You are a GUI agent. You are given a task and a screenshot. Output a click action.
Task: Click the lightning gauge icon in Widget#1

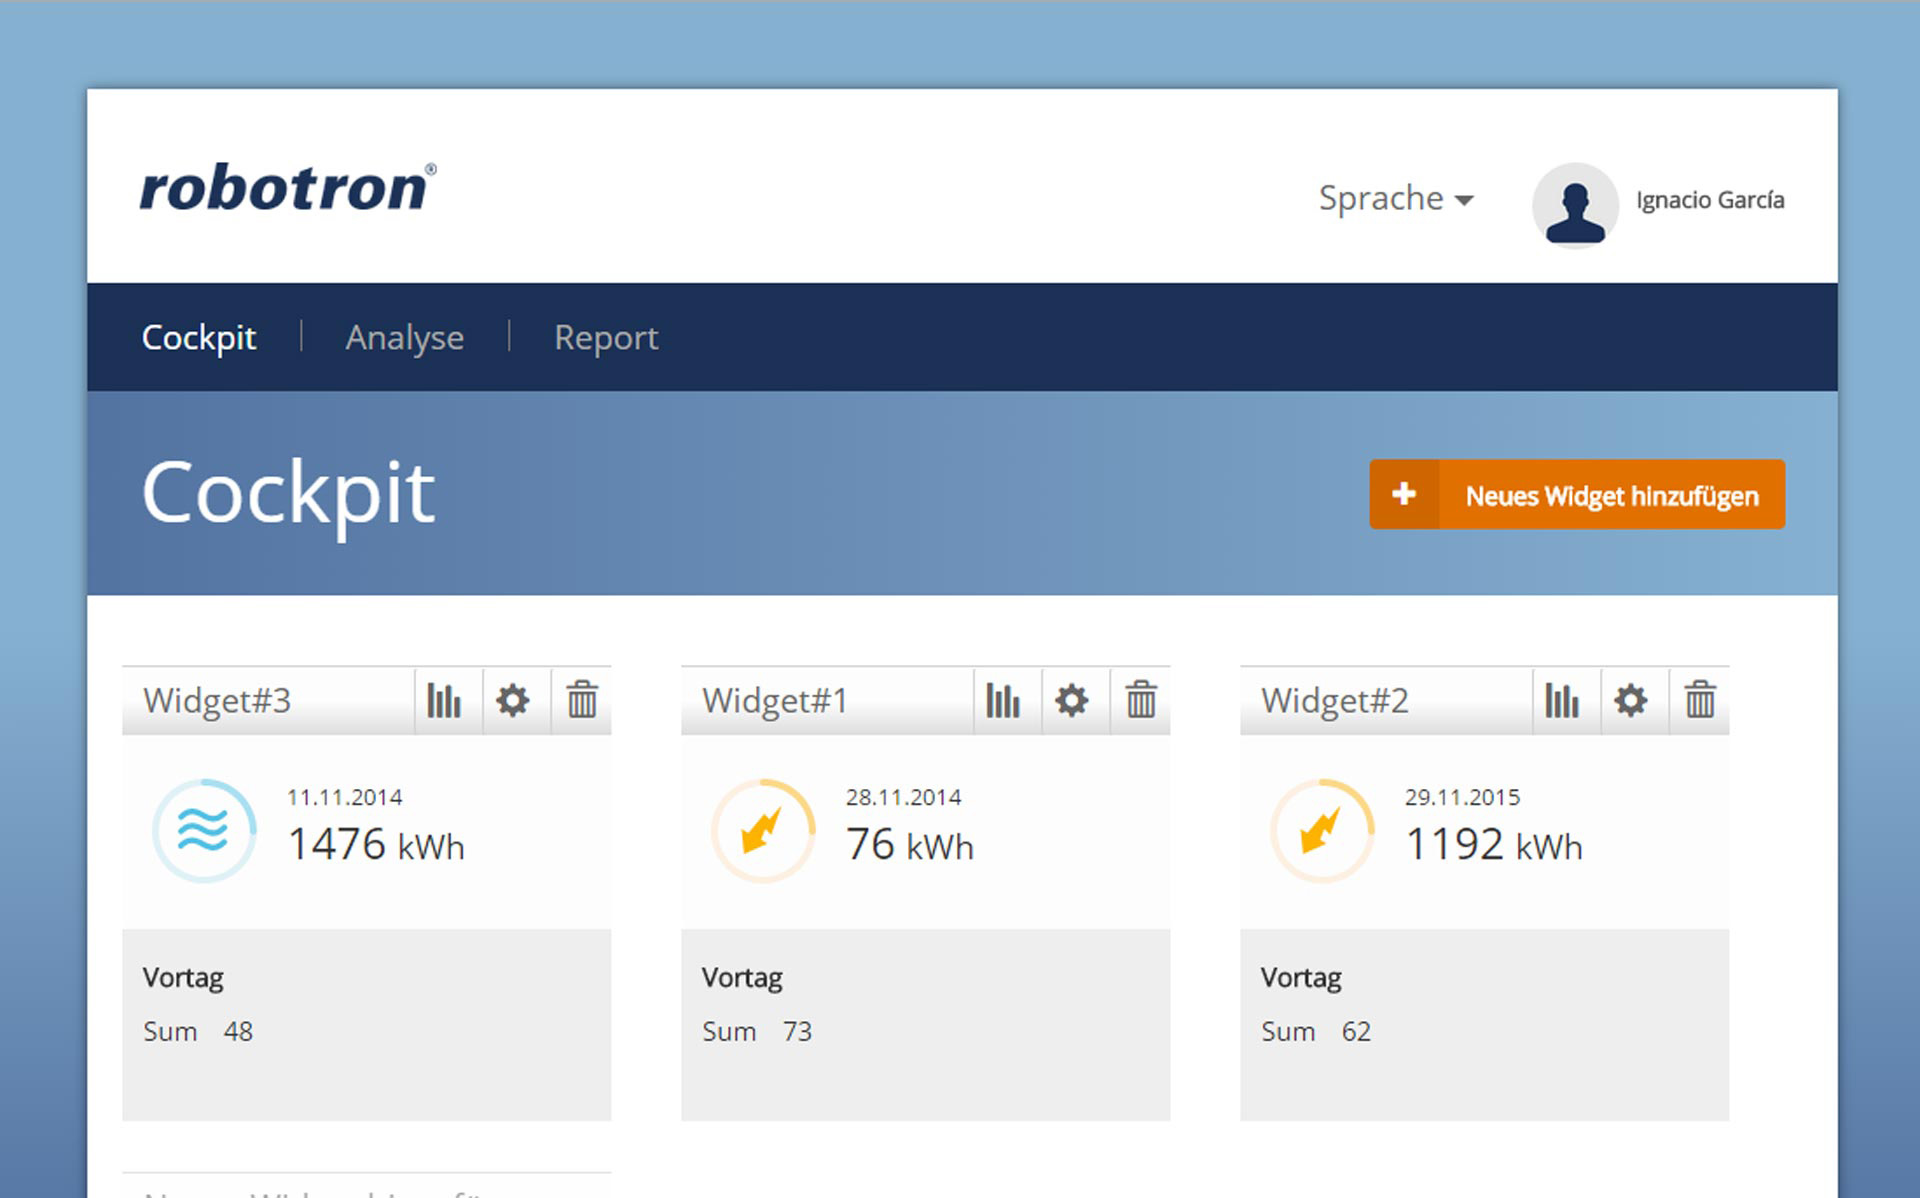763,831
